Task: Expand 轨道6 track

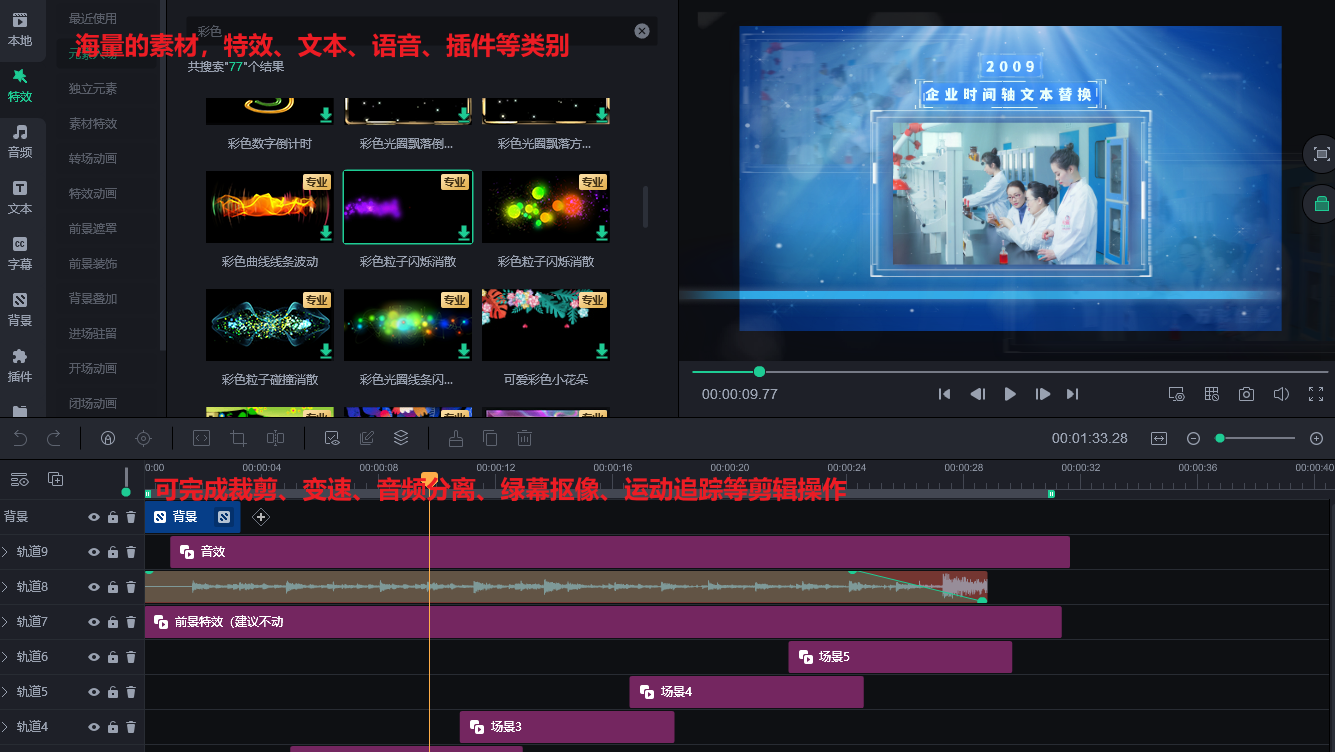Action: coord(5,657)
